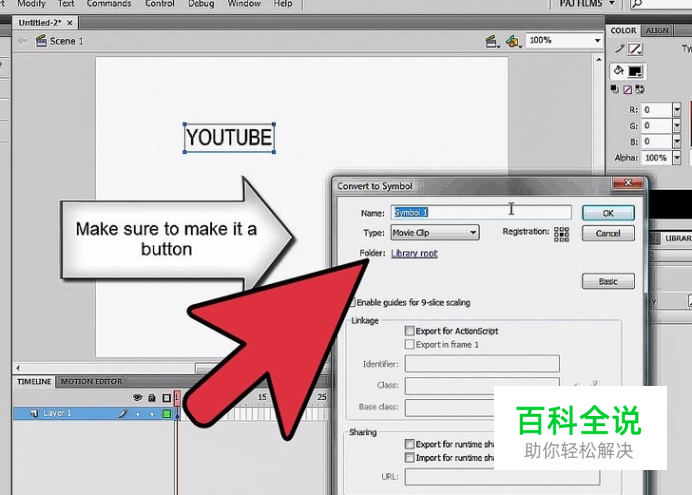Toggle Layer 1 visibility dot
Screen dimensions: 692x495
point(138,414)
